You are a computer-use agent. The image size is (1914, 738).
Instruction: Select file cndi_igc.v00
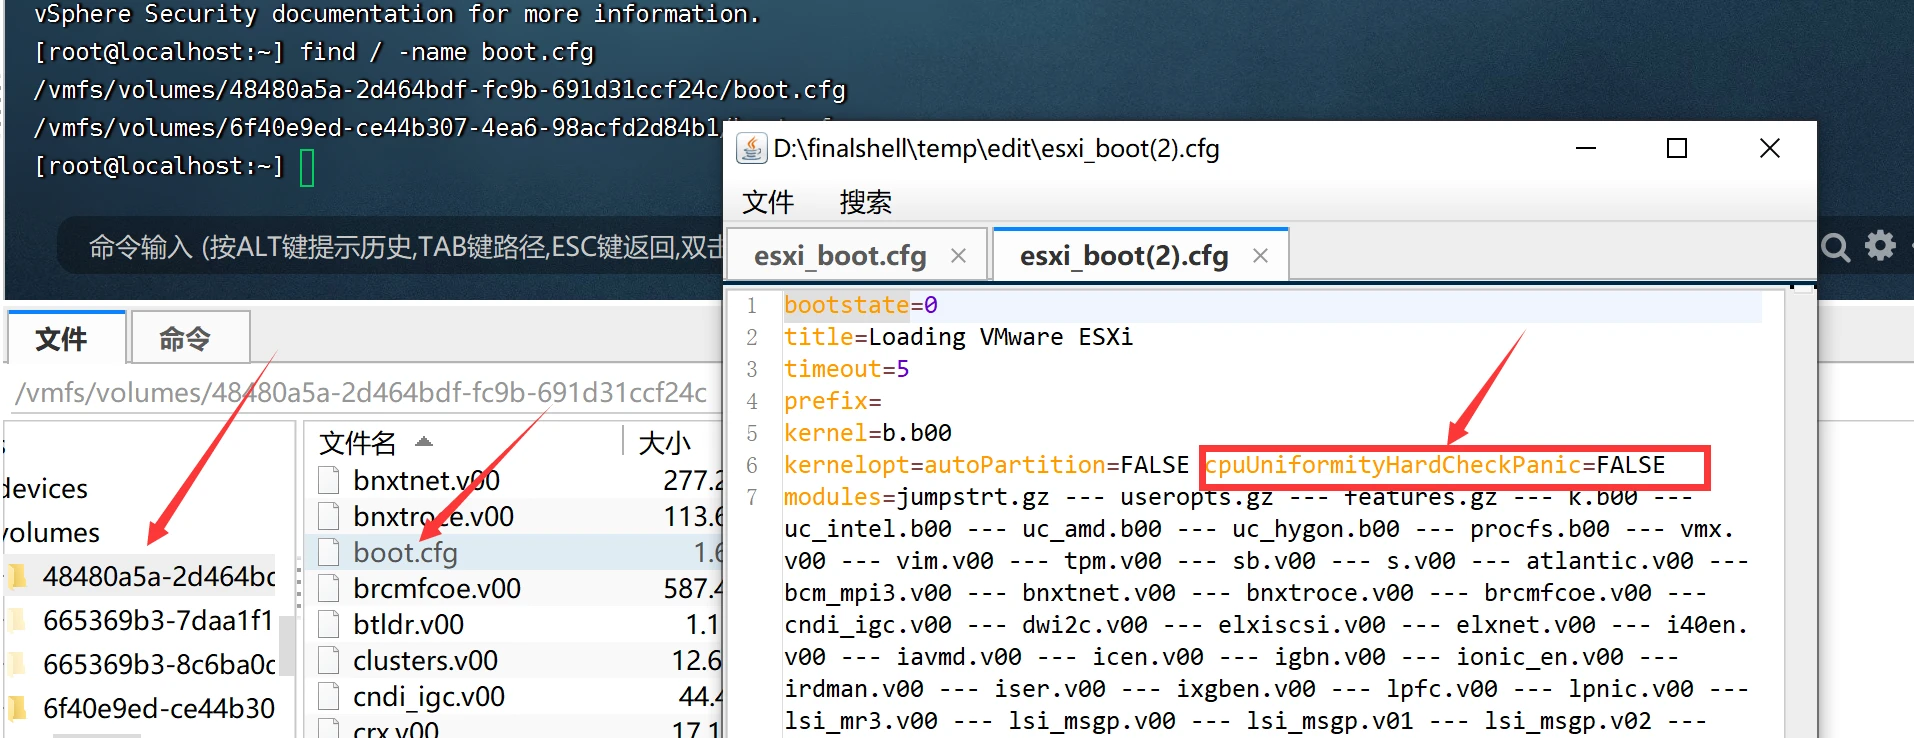pos(429,696)
